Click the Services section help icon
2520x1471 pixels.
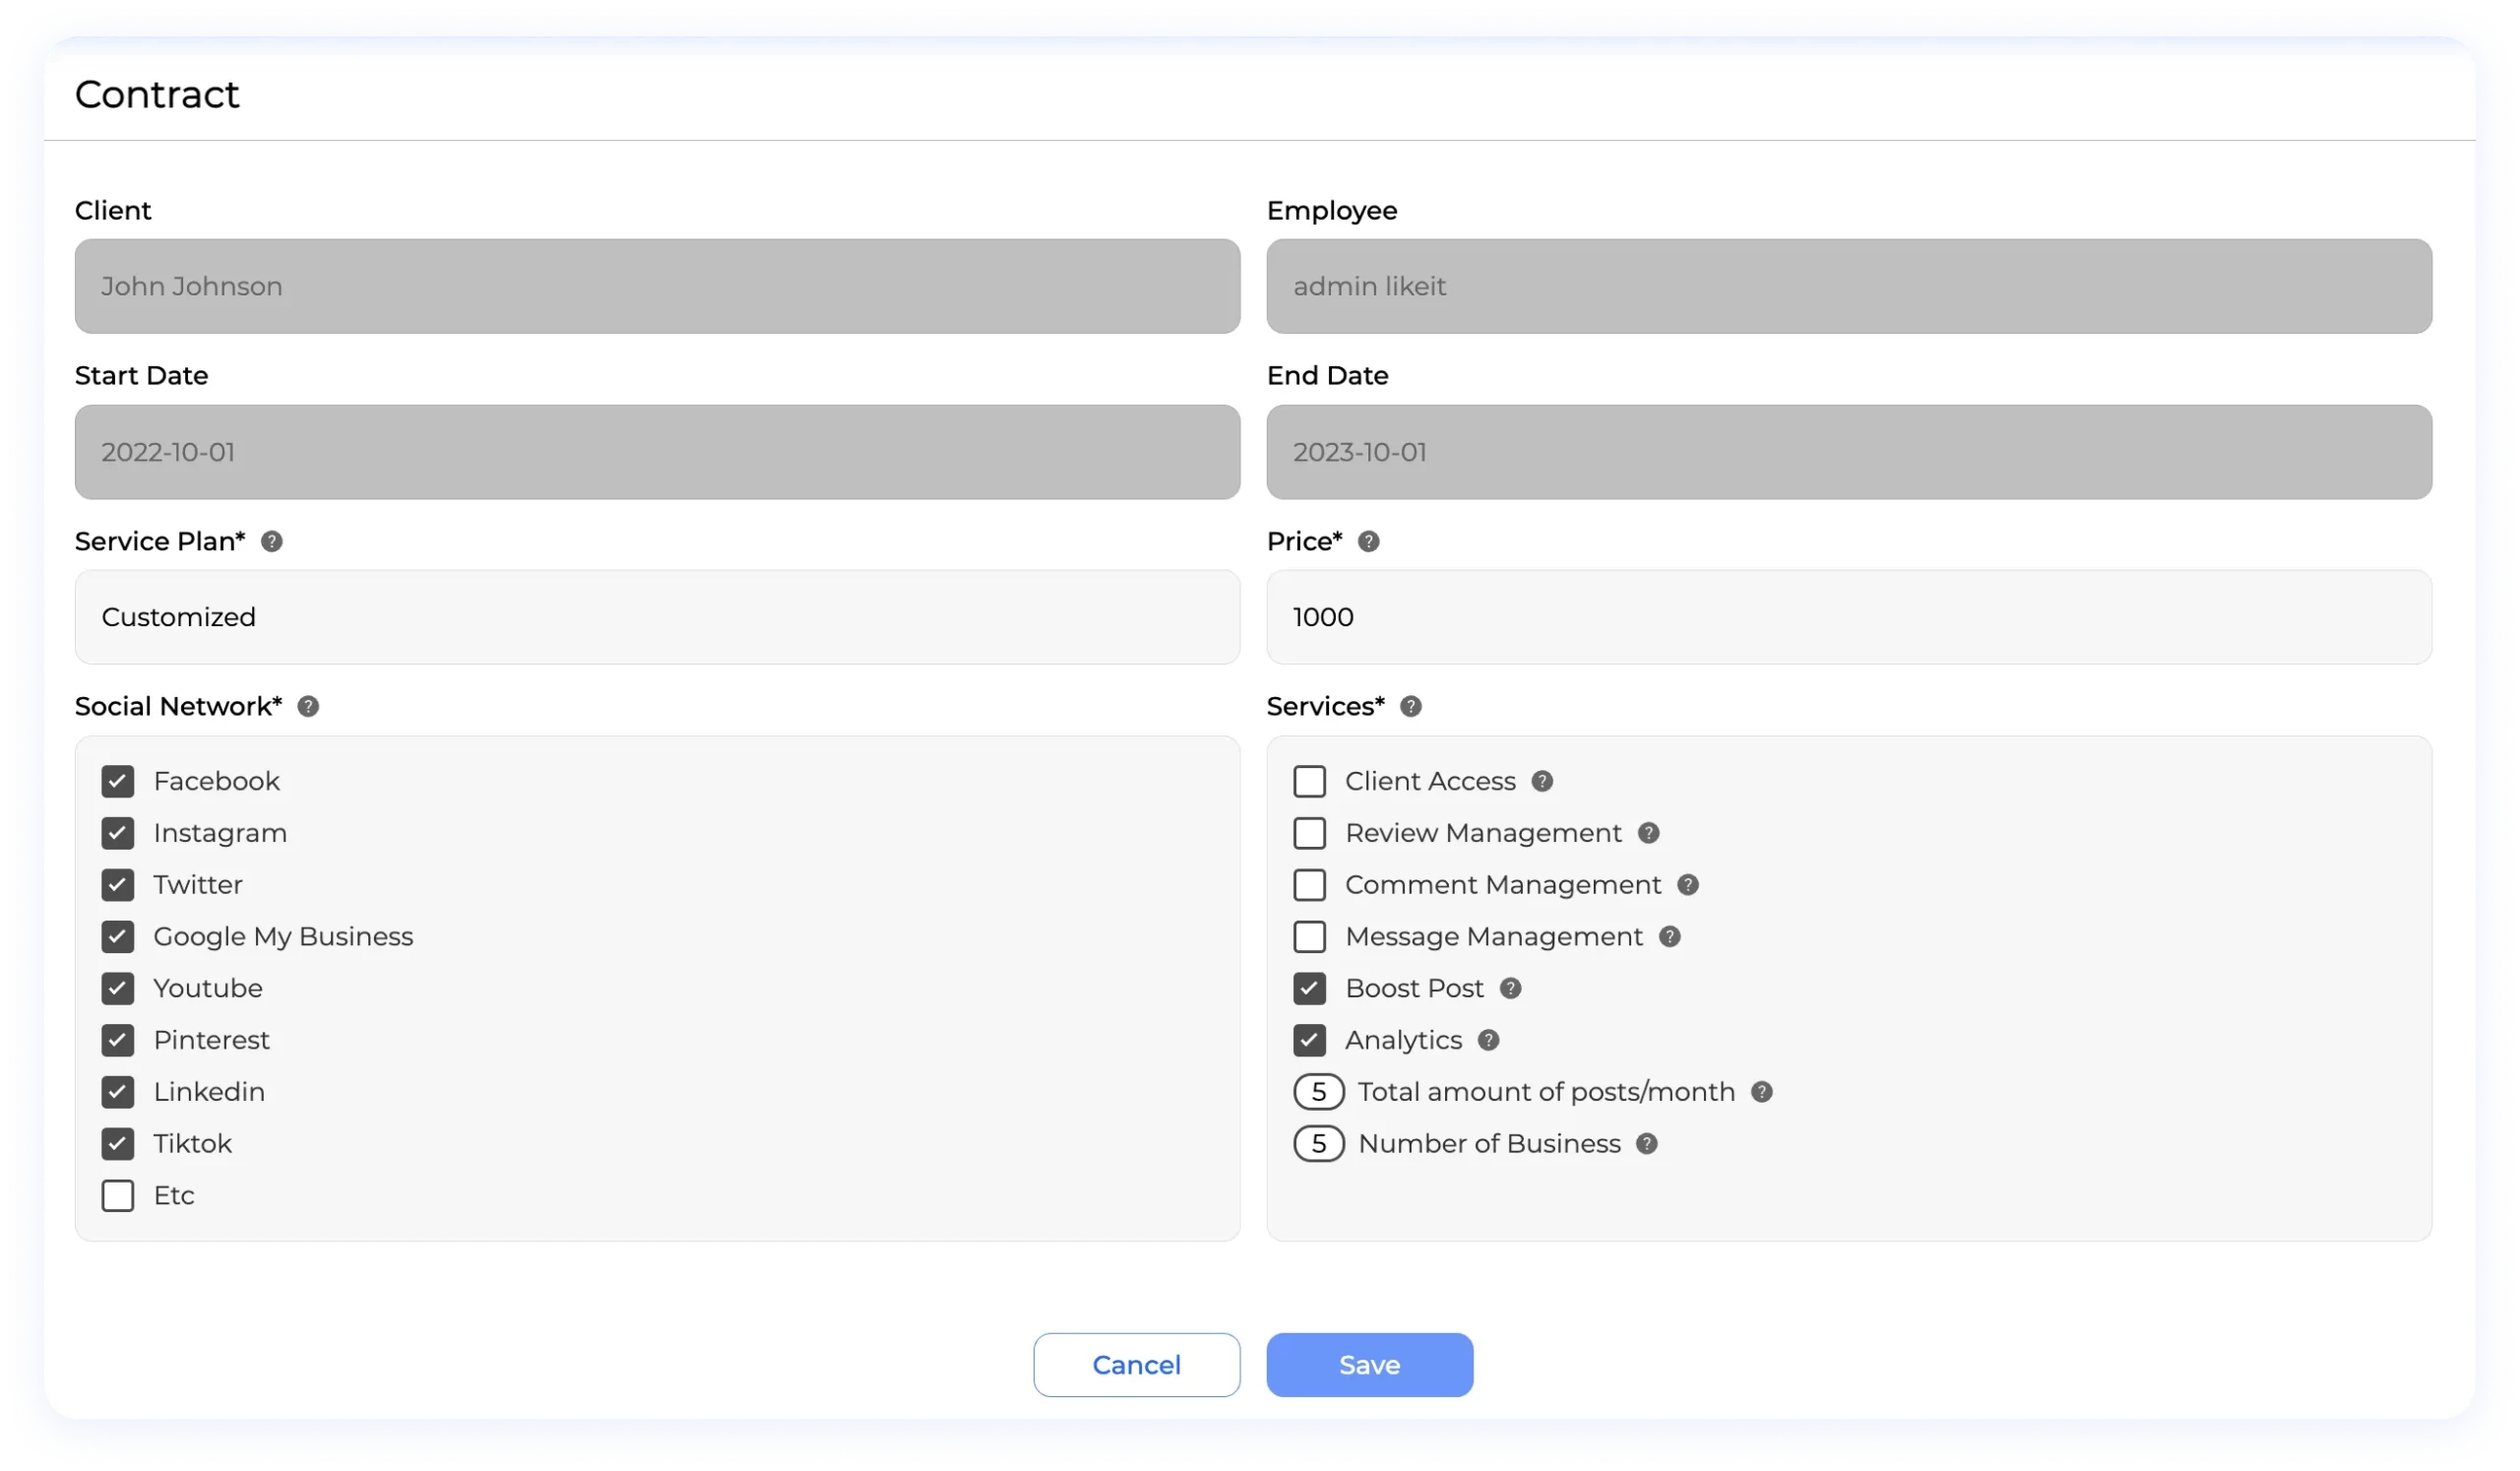click(1410, 706)
